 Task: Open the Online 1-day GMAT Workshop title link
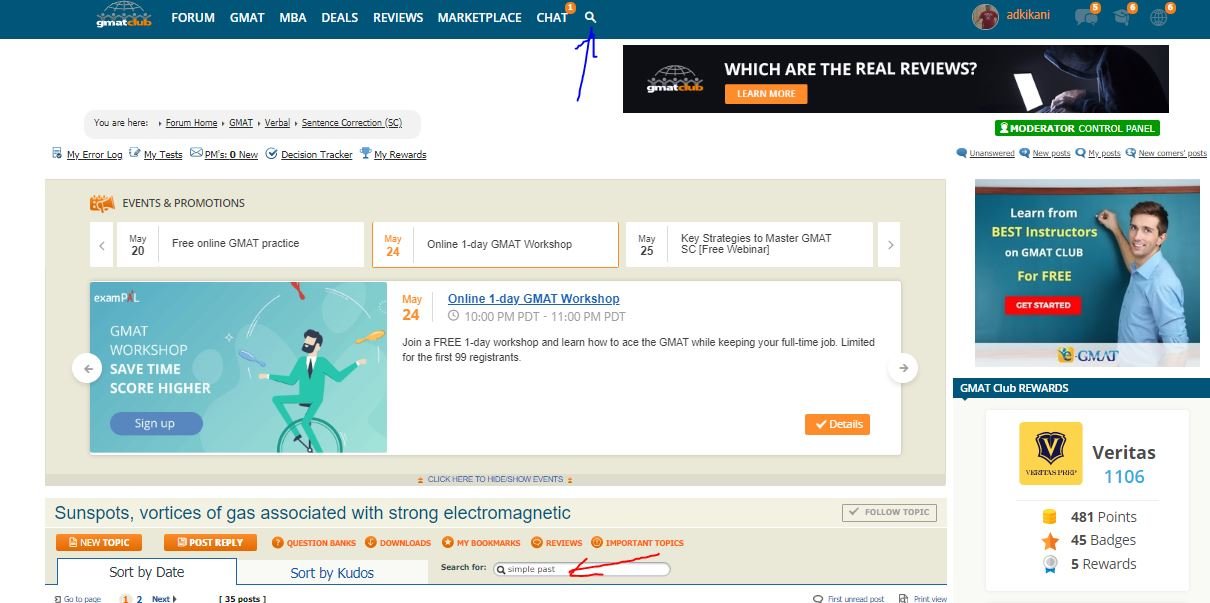534,299
